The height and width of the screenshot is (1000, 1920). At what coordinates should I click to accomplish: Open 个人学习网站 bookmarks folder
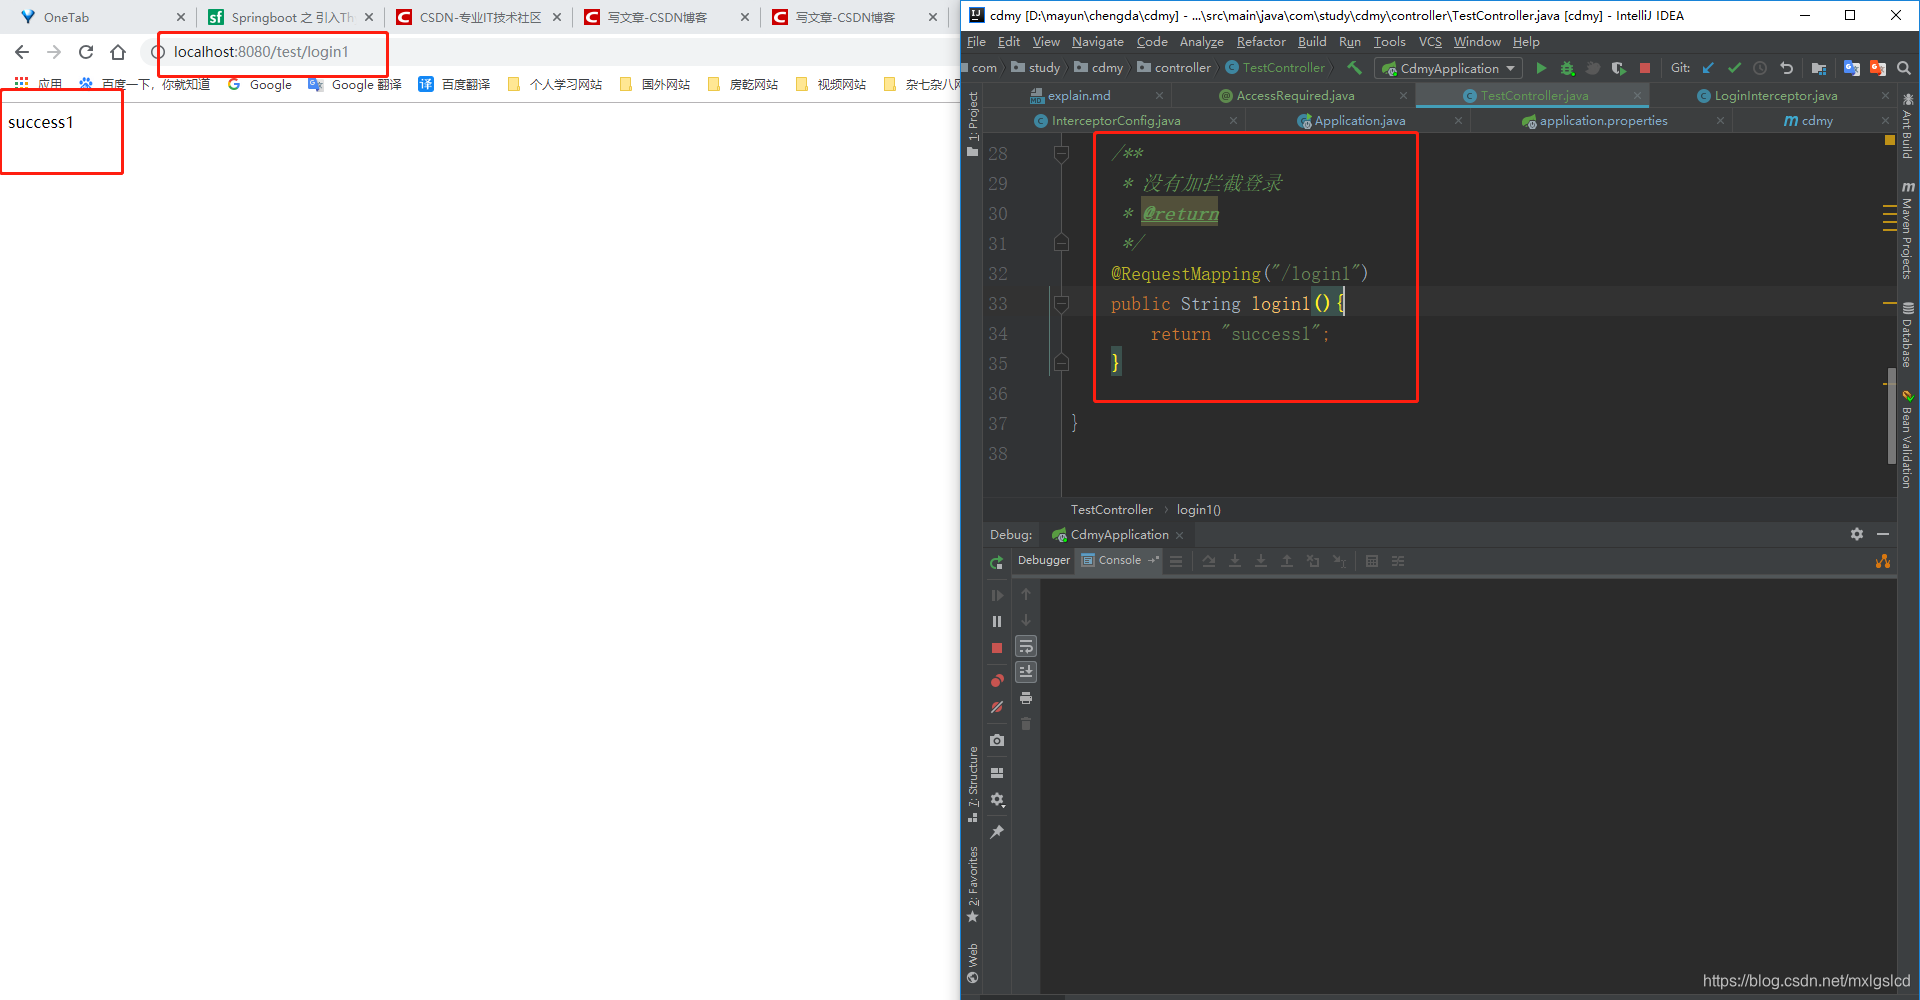coord(555,85)
